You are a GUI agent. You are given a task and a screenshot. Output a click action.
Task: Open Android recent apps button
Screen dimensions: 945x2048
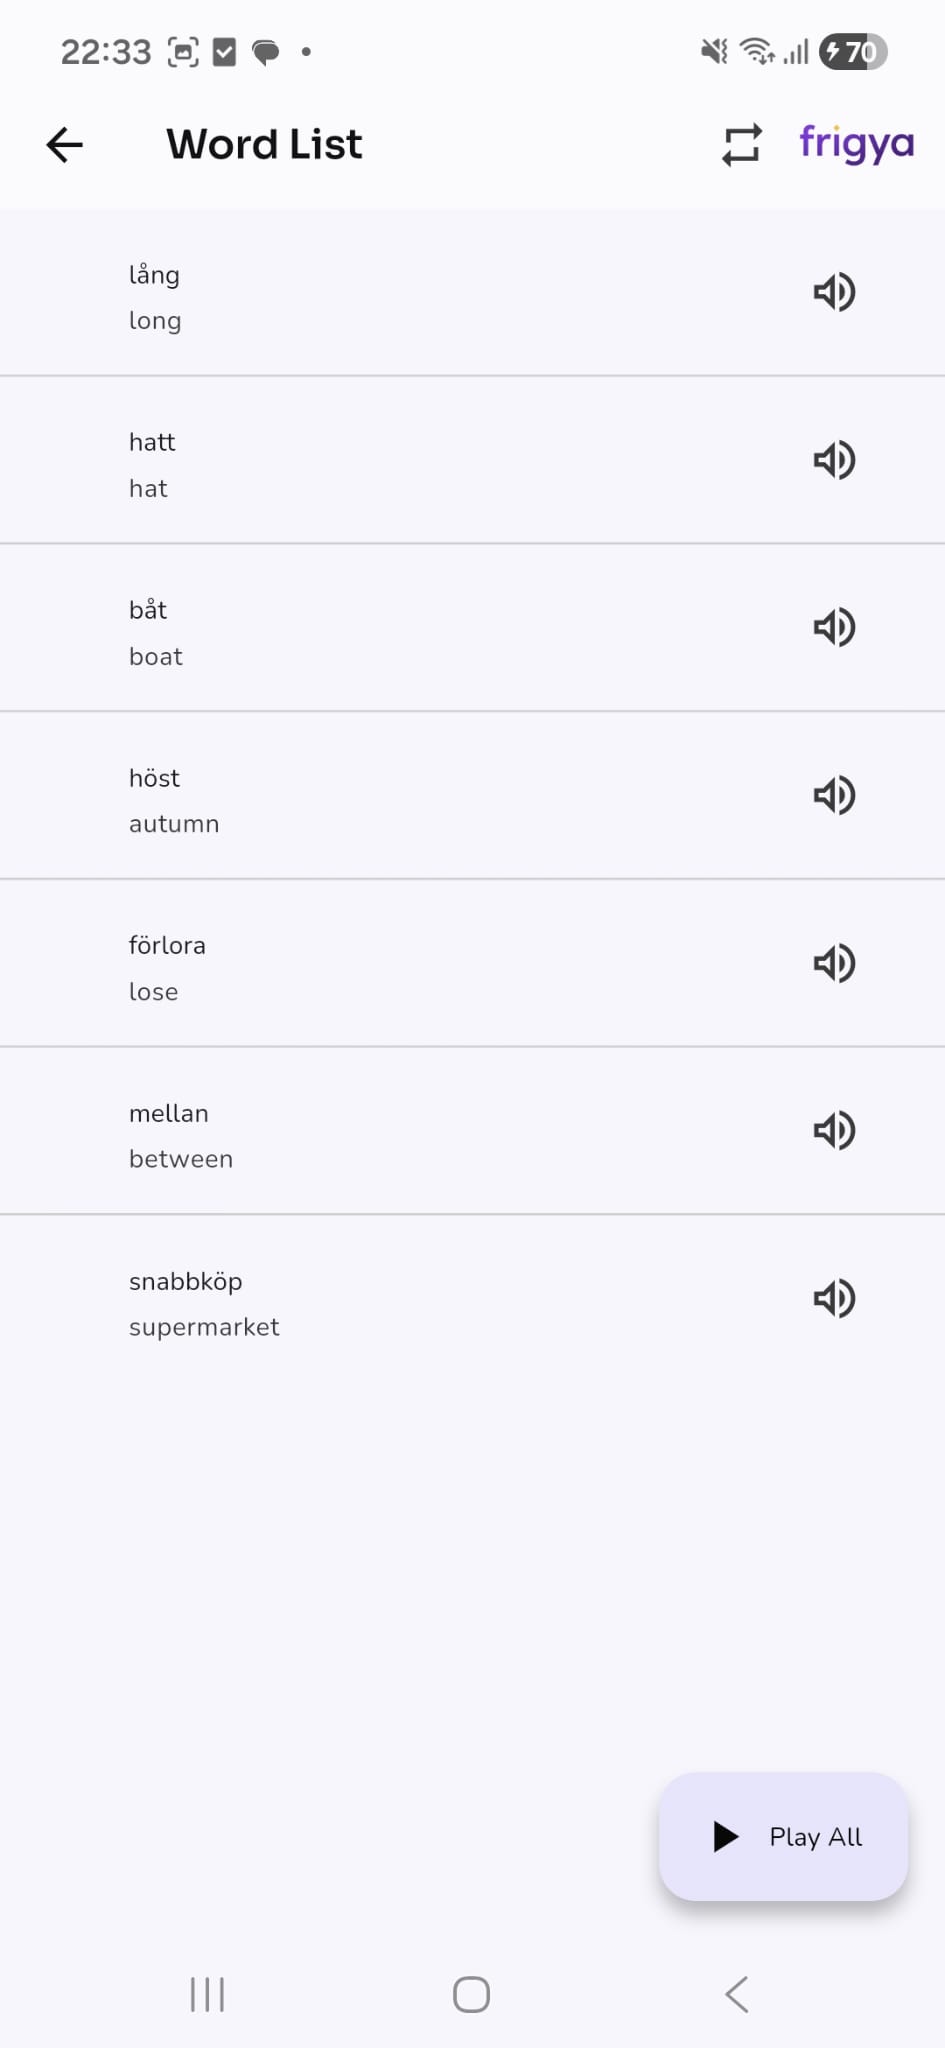coord(207,1994)
